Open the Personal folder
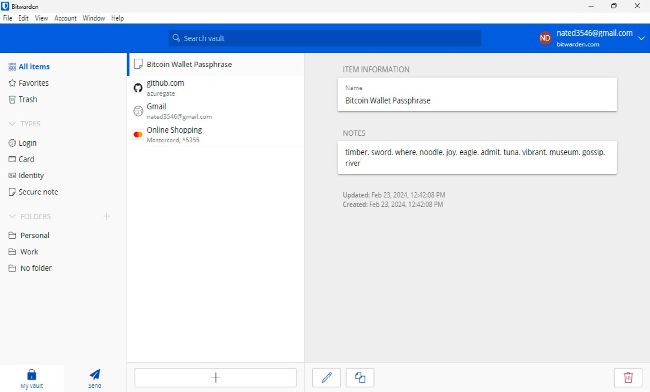This screenshot has height=392, width=650. coord(29,235)
